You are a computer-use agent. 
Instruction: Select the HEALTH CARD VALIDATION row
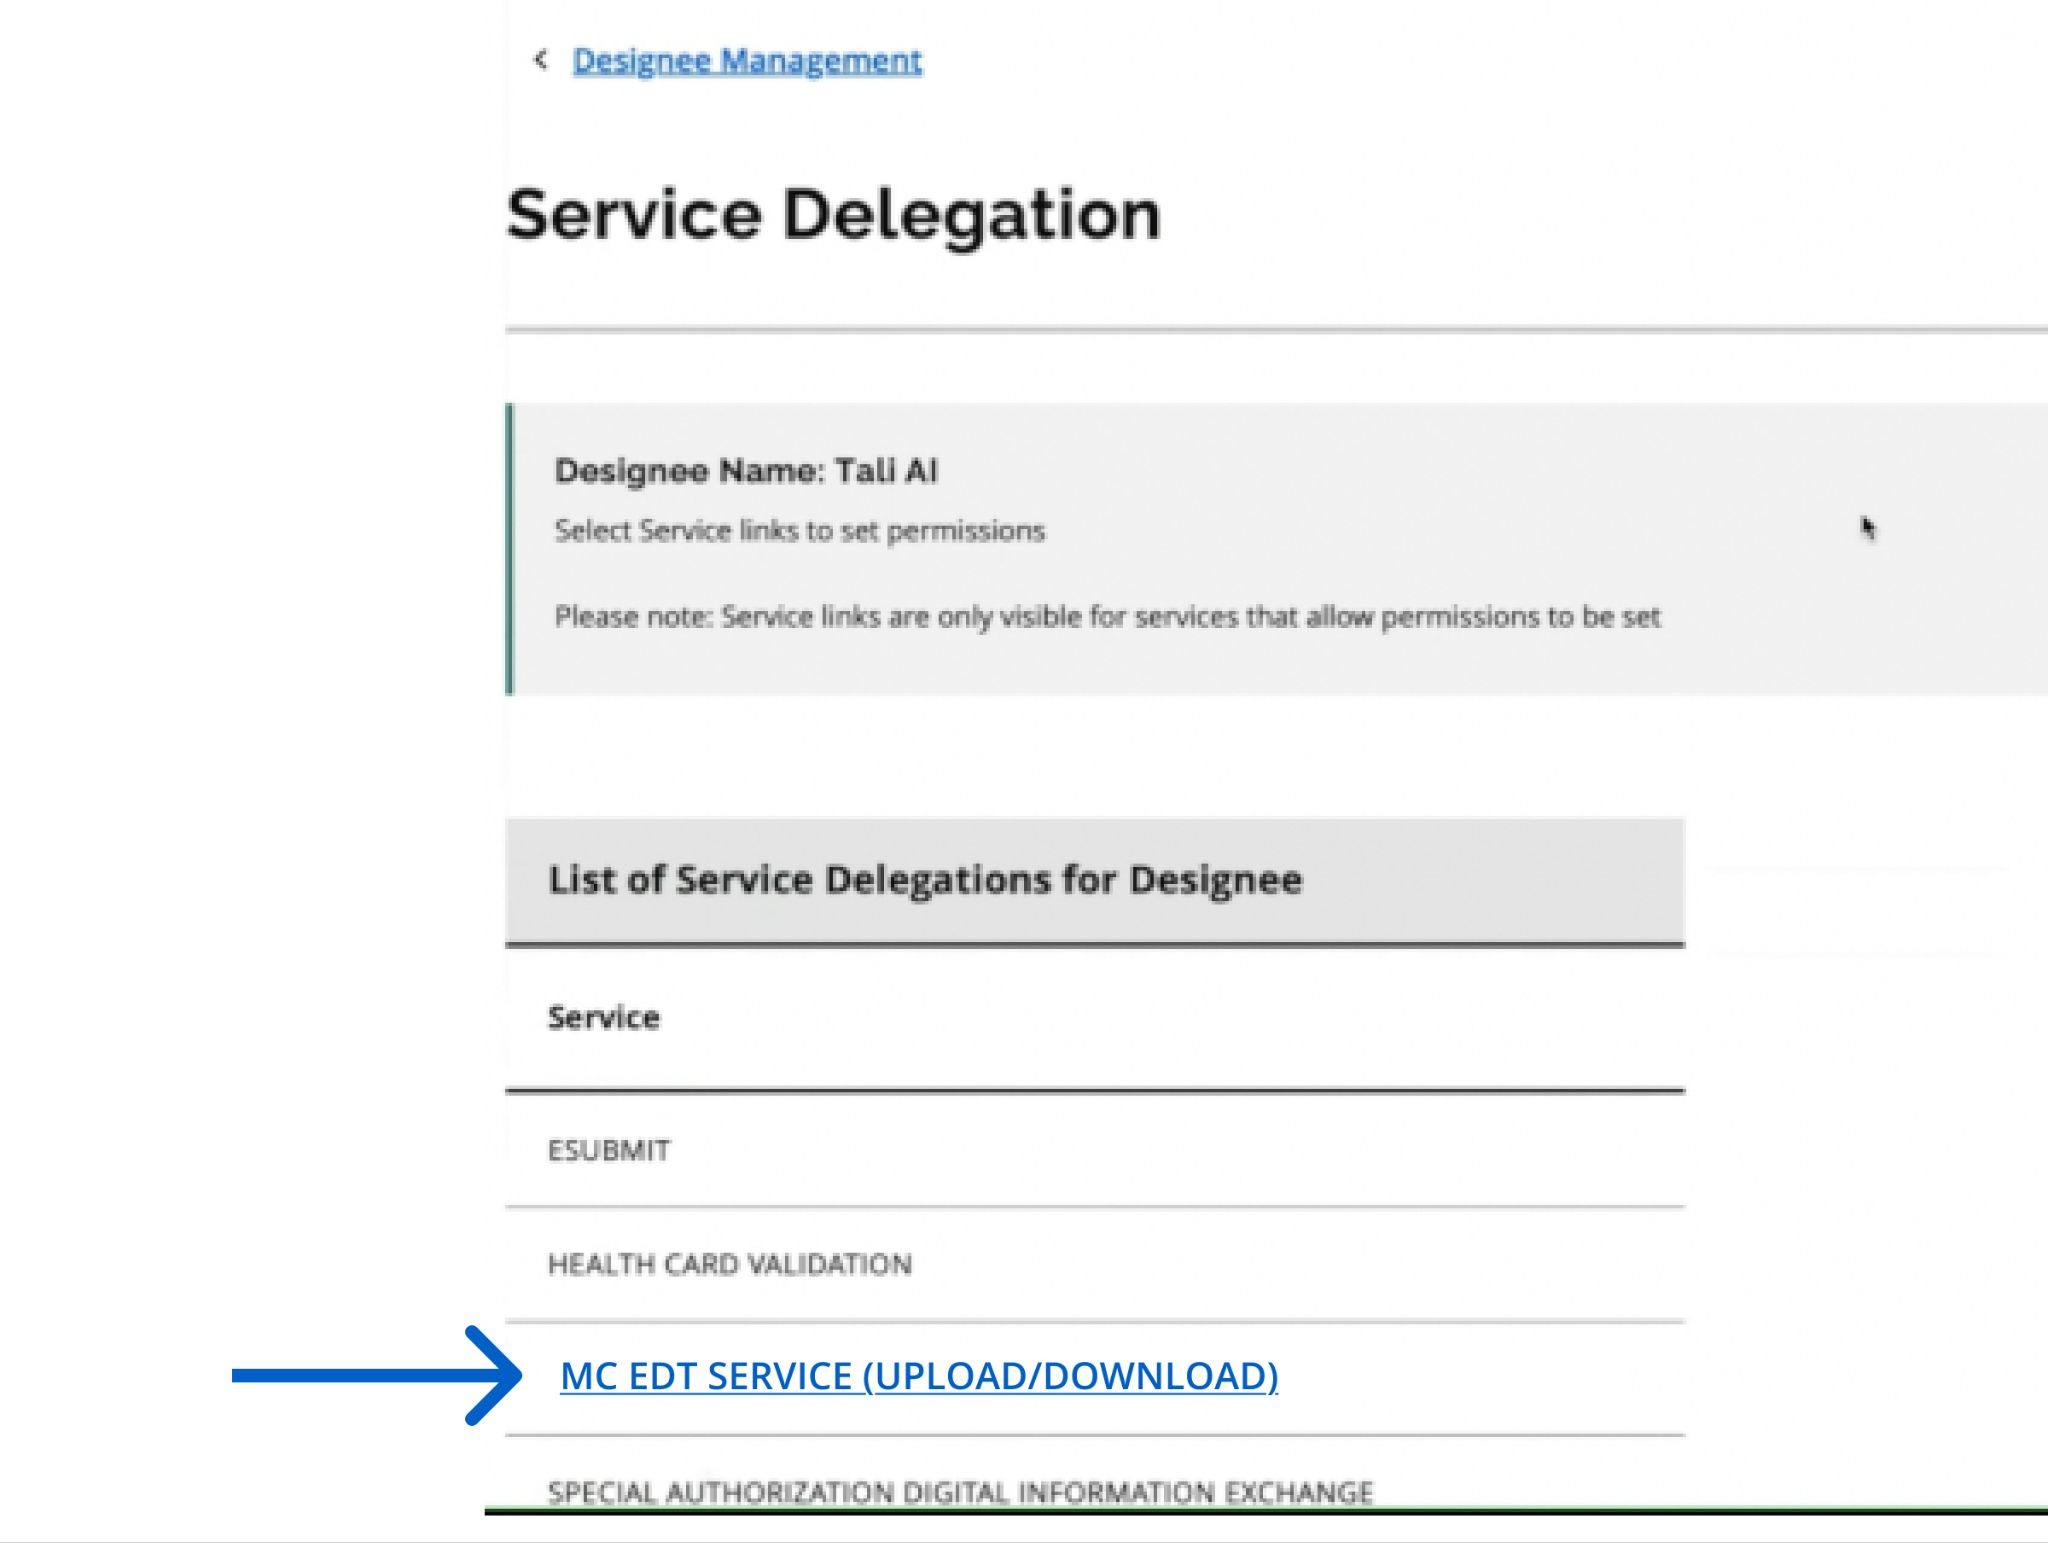pyautogui.click(x=729, y=1265)
